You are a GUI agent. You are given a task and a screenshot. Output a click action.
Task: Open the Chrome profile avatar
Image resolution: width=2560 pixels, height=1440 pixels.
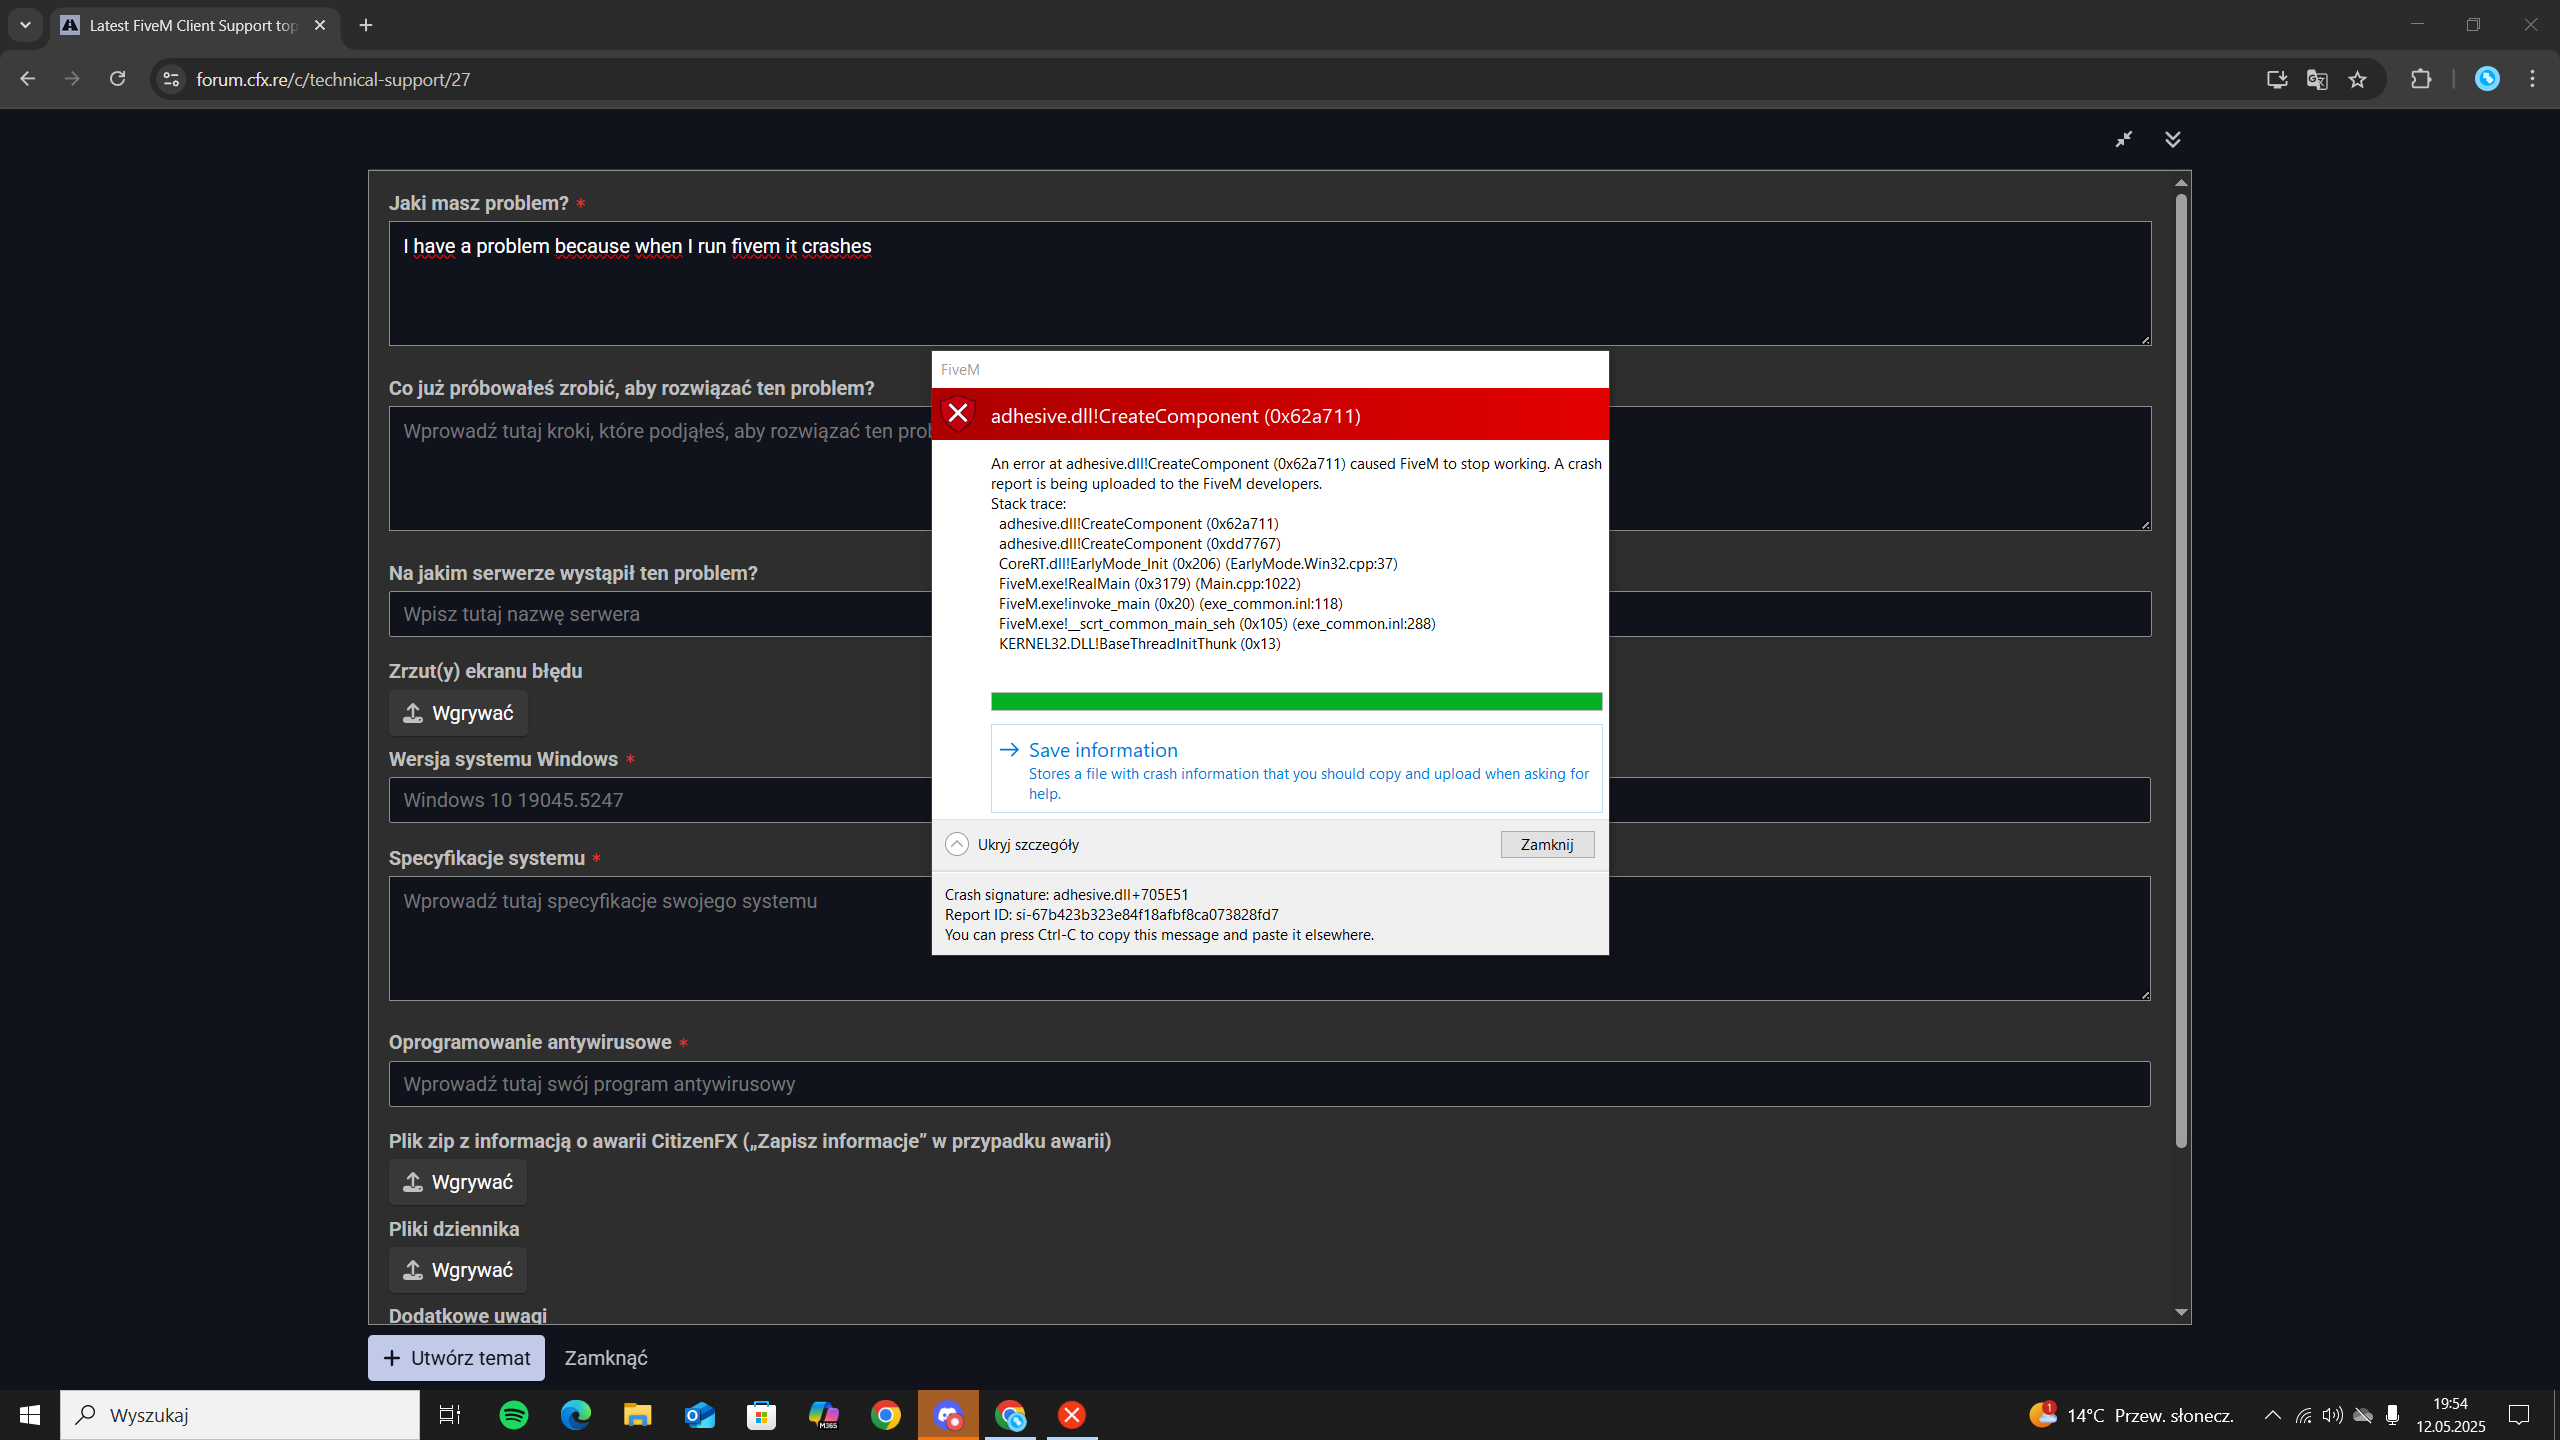(2487, 79)
